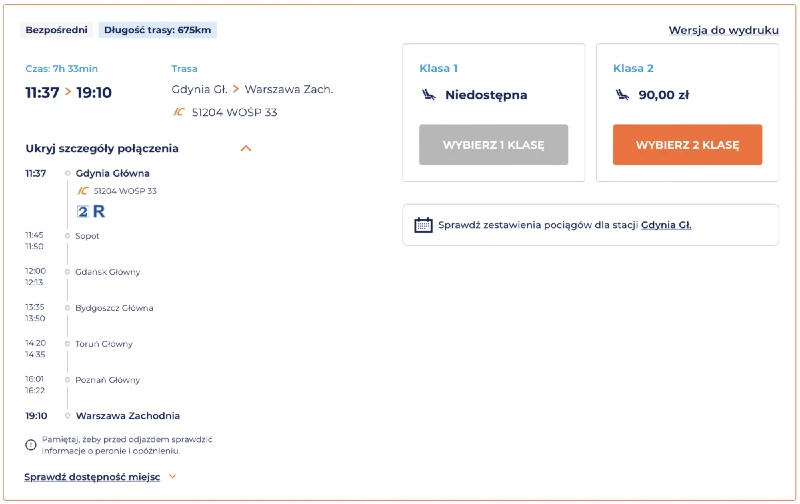This screenshot has width=800, height=504.
Task: Click the class 2 badge icon under Gdynia Główna
Action: [84, 211]
